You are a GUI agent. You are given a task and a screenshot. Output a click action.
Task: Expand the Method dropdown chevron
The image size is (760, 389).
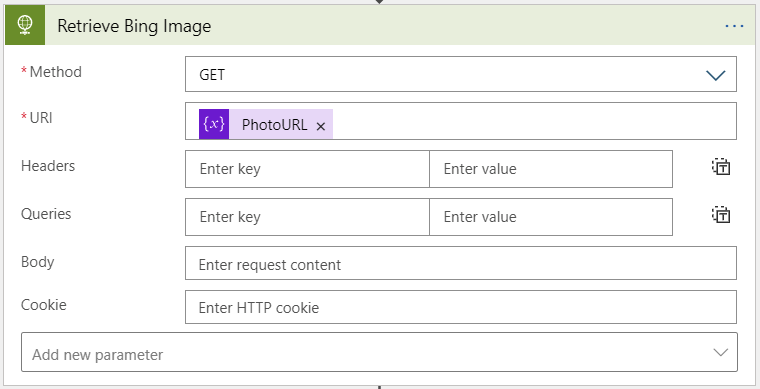click(715, 75)
